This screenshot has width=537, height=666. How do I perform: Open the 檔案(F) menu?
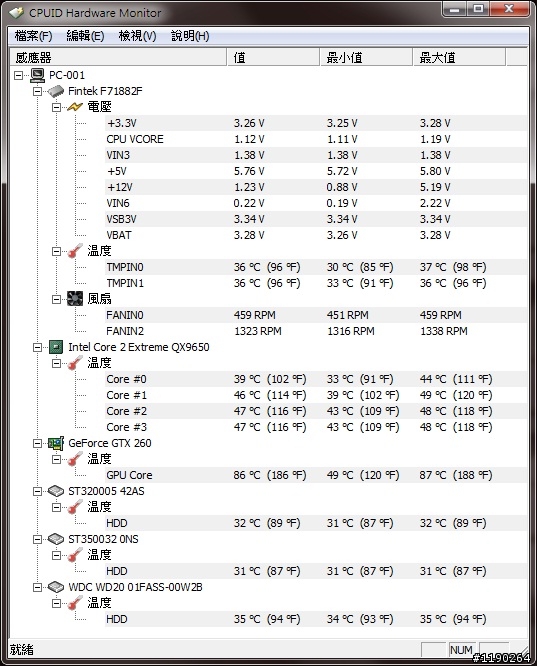(x=33, y=36)
